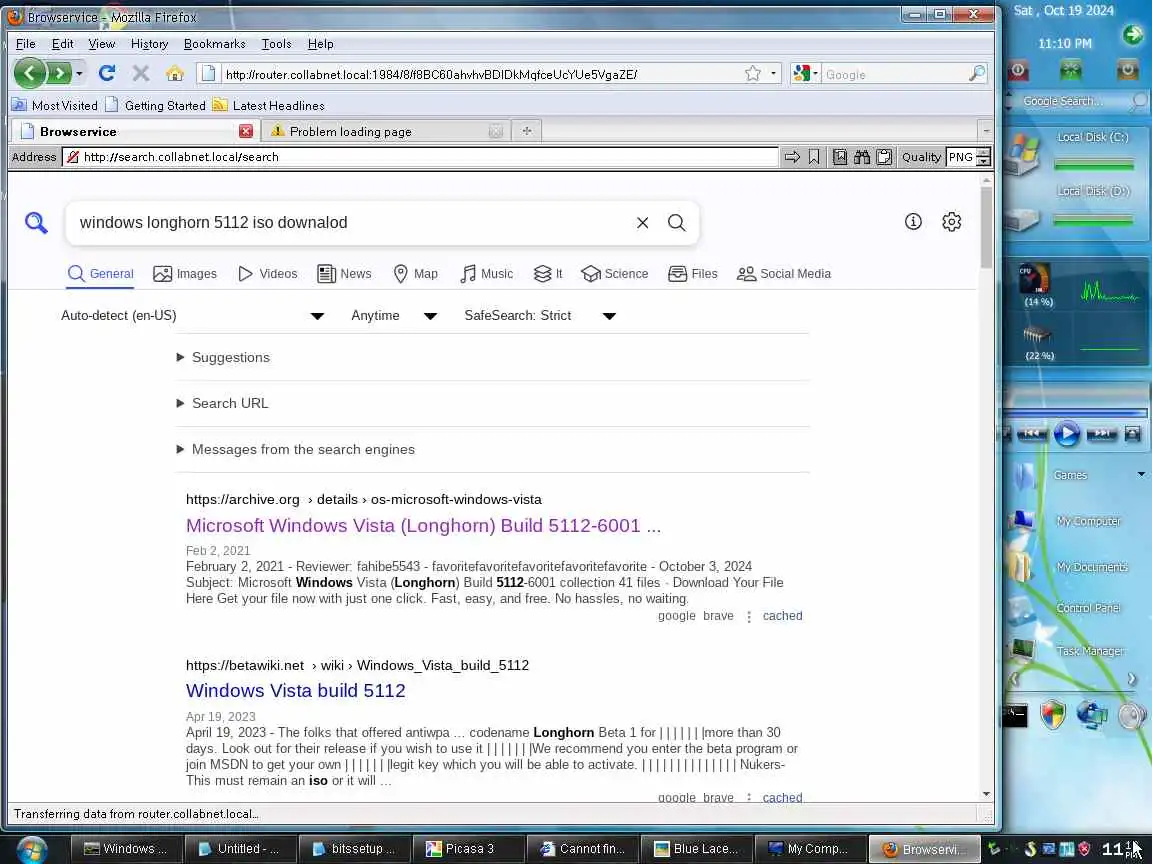Open Find with the binoculars icon

(x=862, y=157)
